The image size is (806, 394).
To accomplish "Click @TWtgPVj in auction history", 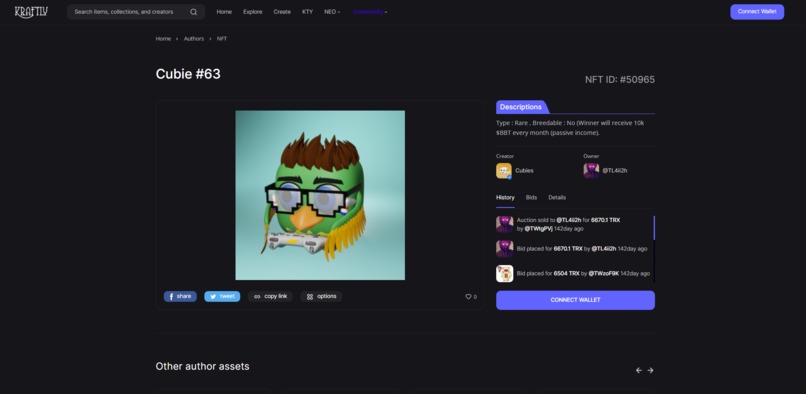I will 538,229.
